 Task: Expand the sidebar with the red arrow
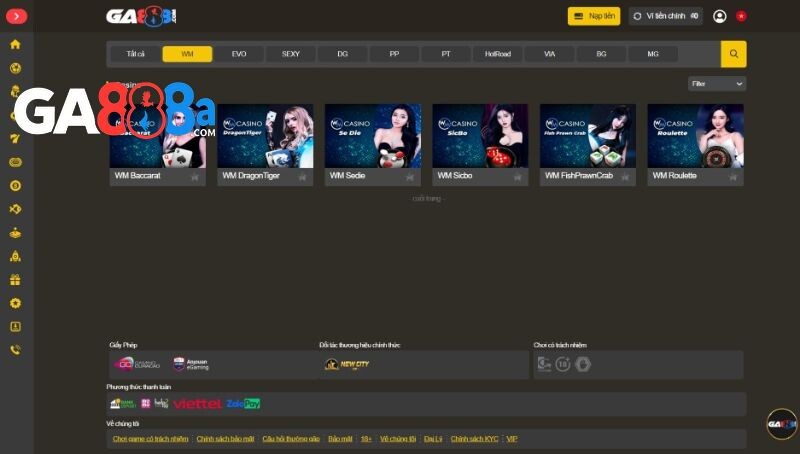(x=16, y=16)
